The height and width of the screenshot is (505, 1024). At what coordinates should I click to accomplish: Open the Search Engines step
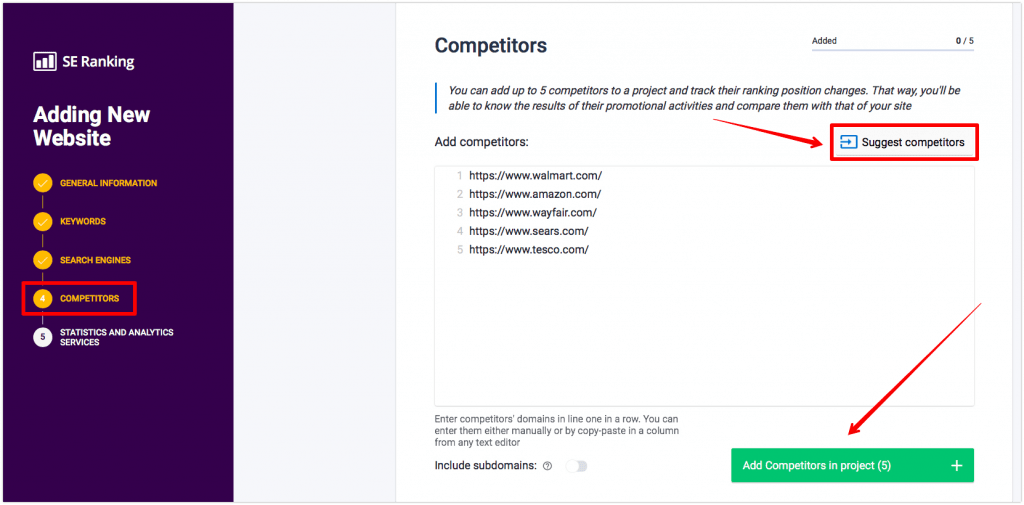95,261
